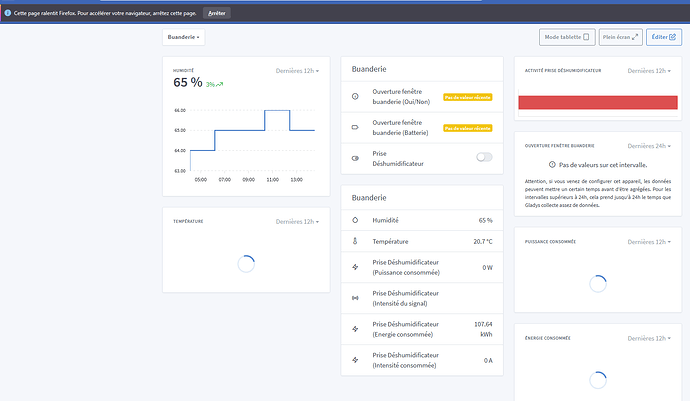Click the window opening sensor icon
Image resolution: width=690 pixels, height=401 pixels.
click(355, 96)
